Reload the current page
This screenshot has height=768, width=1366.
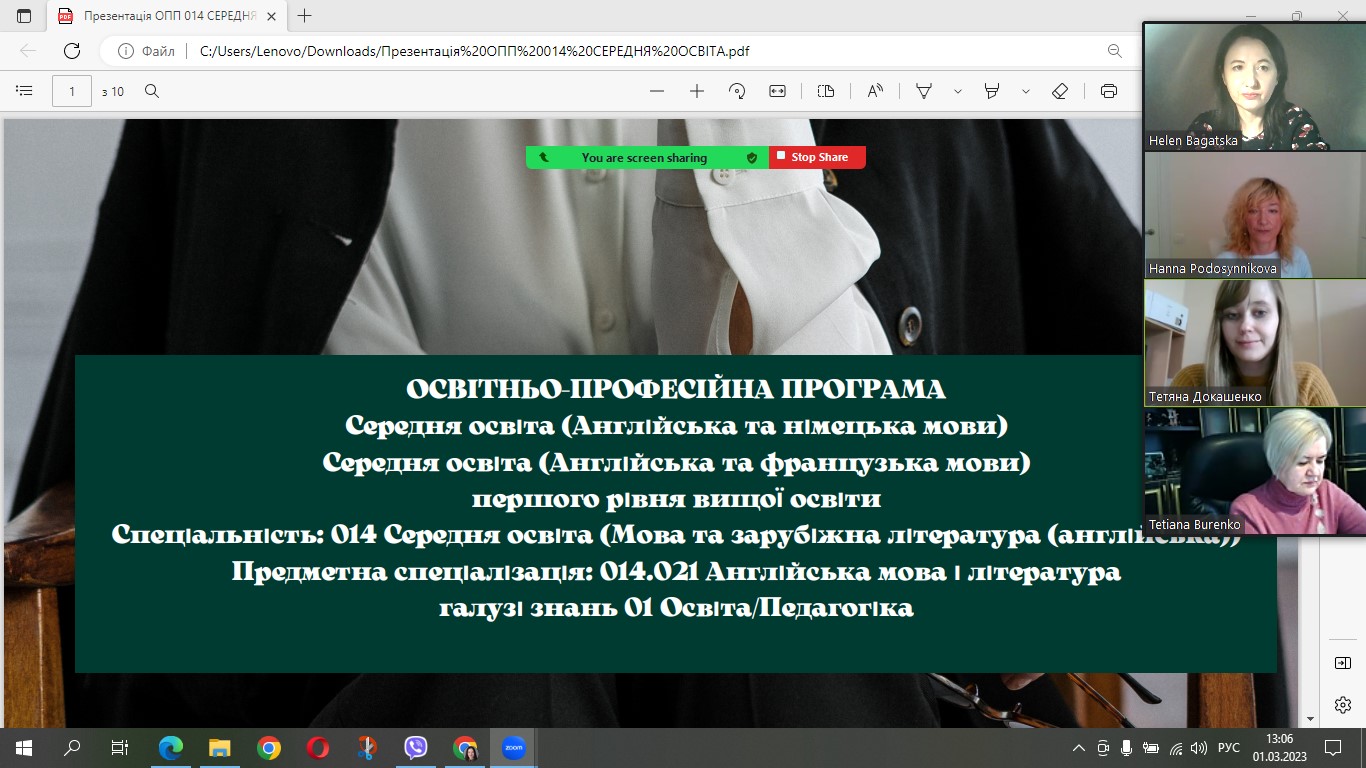(x=72, y=51)
